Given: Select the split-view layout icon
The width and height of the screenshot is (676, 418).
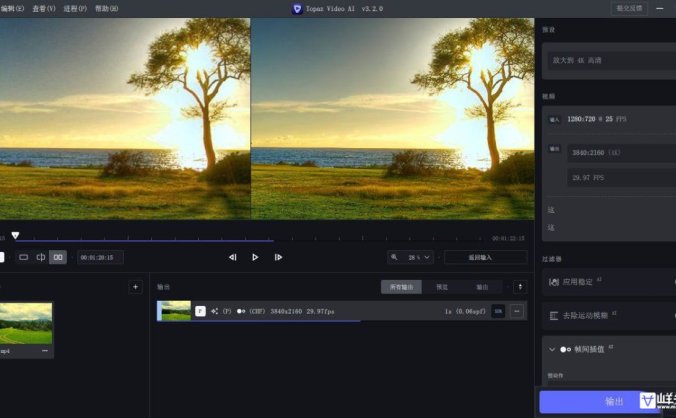Looking at the screenshot, I should [x=41, y=257].
